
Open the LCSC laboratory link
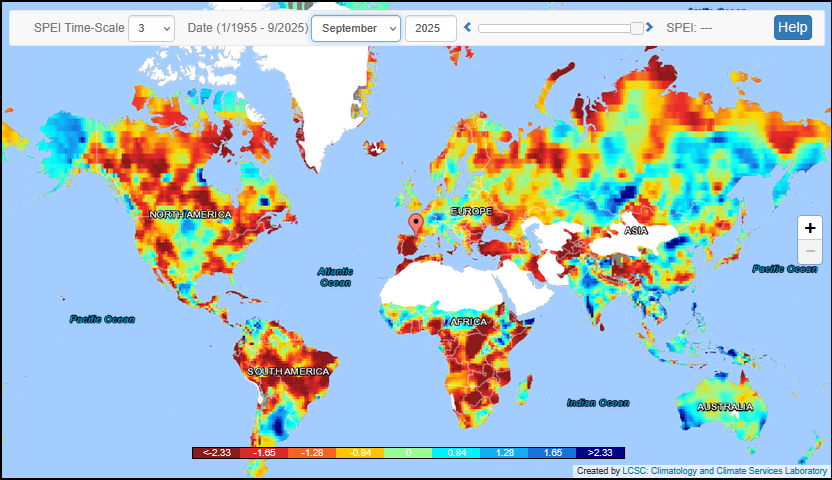[x=724, y=471]
